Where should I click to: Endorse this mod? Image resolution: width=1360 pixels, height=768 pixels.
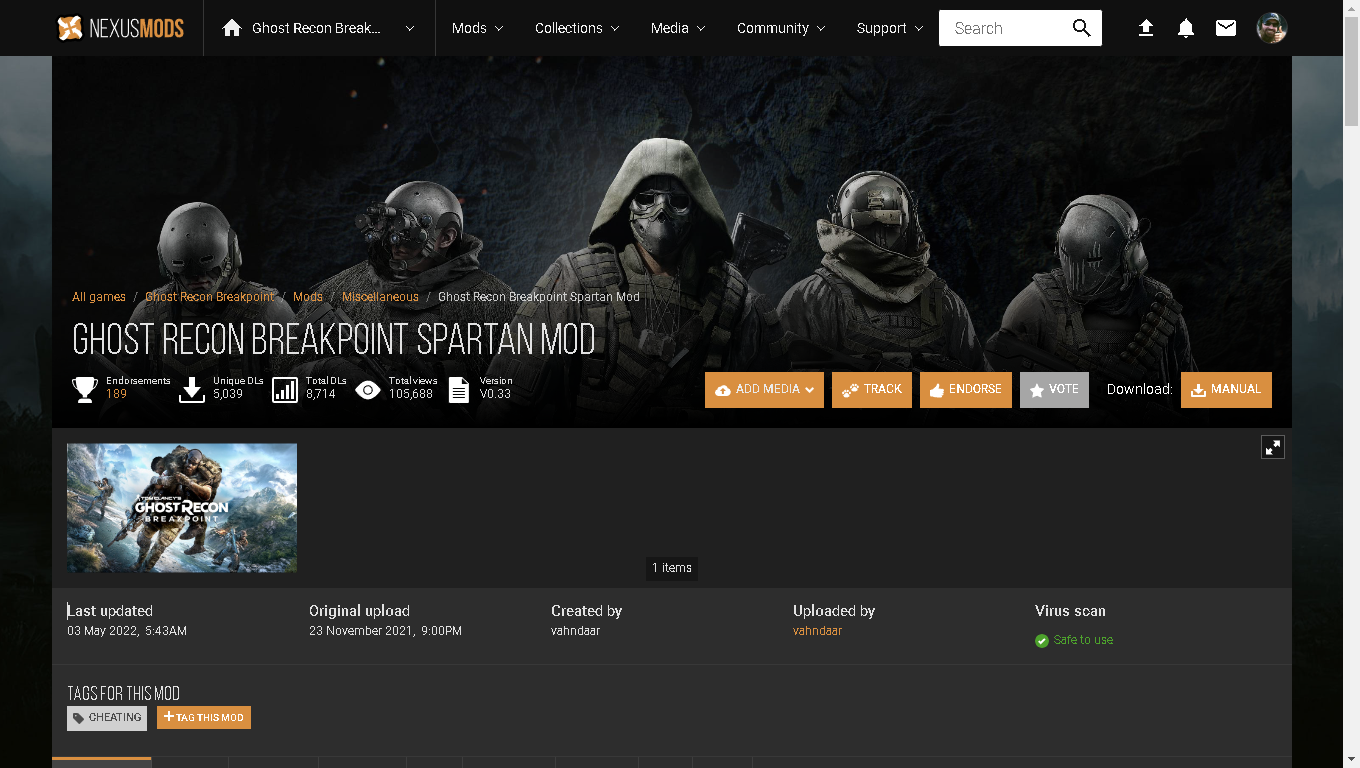(x=966, y=390)
